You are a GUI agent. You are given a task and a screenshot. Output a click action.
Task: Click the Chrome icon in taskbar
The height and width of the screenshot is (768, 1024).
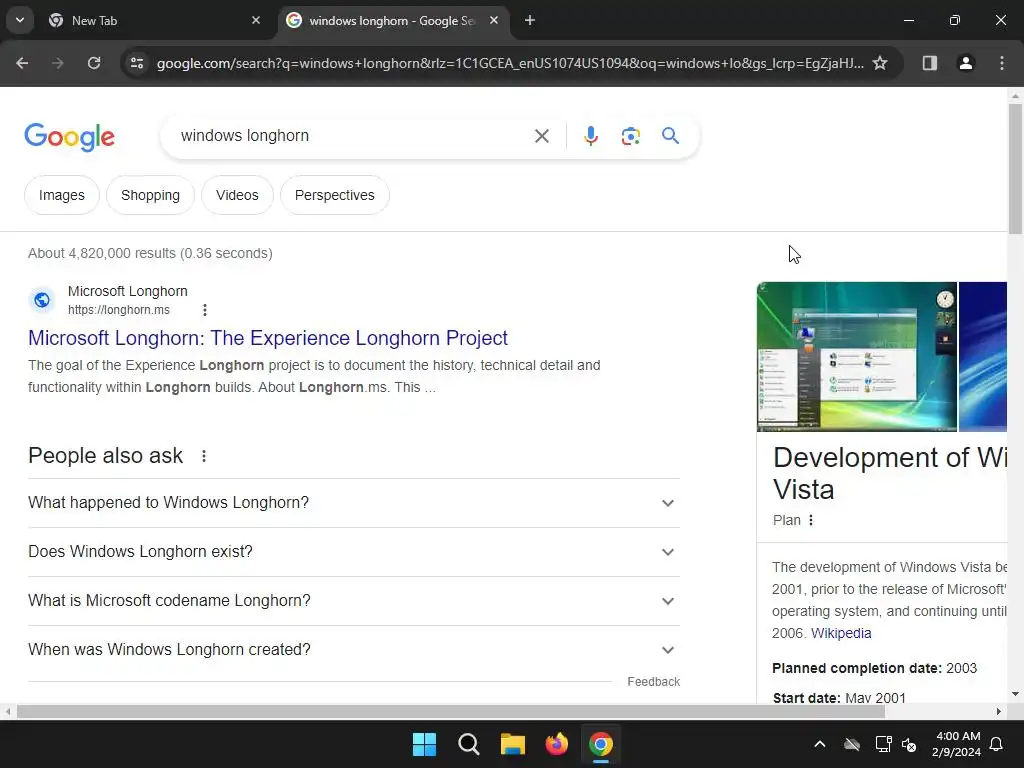click(601, 744)
